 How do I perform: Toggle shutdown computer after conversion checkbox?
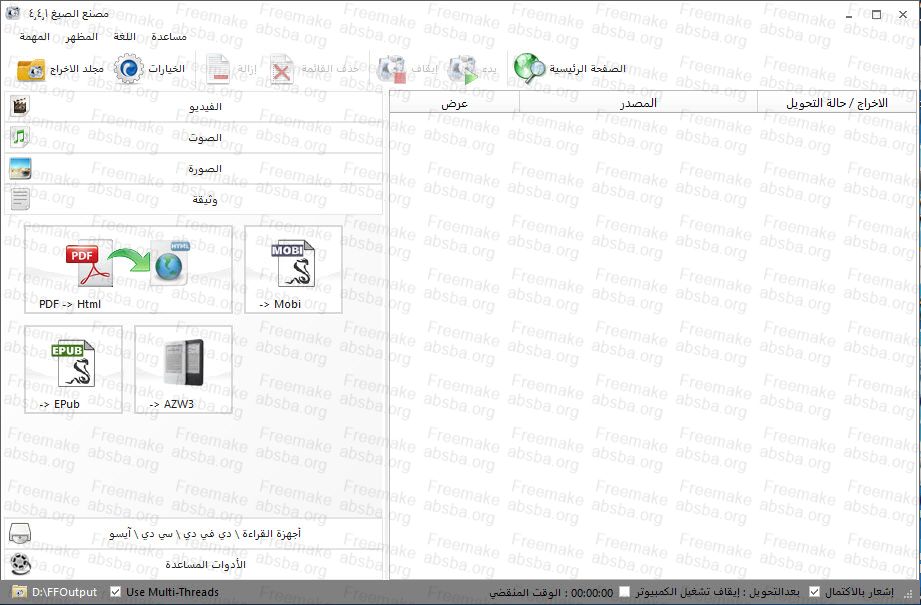point(624,592)
